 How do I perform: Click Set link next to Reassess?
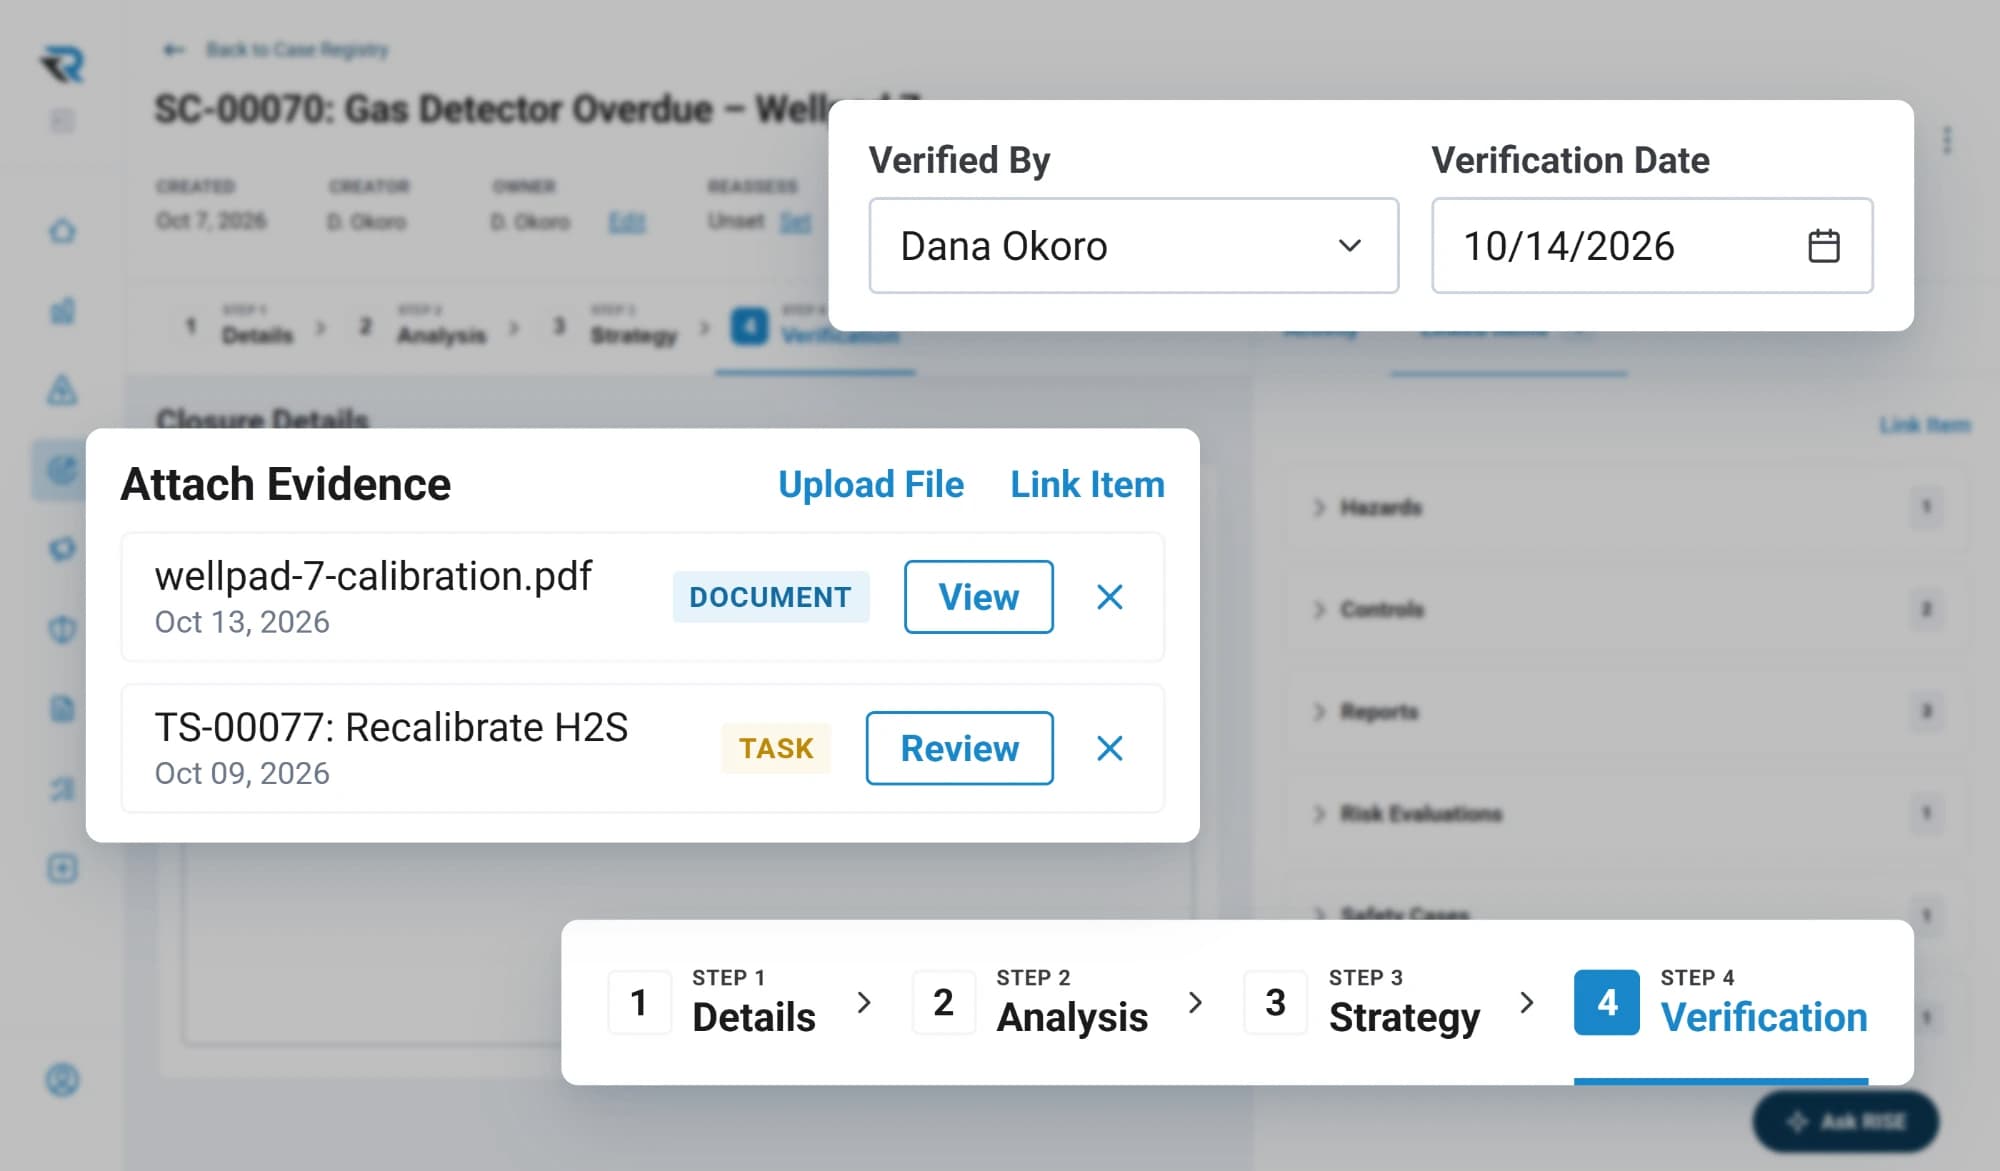[x=795, y=222]
